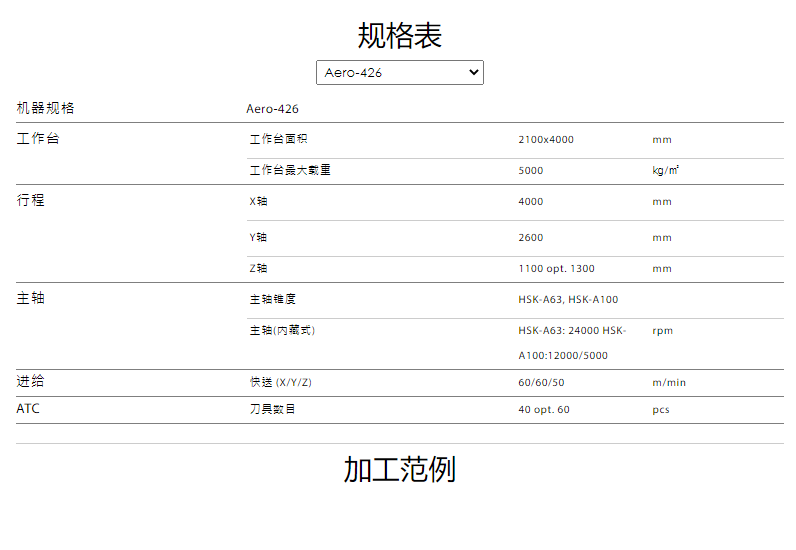Click the 40 opt. 60 value
The image size is (796, 550).
click(544, 409)
